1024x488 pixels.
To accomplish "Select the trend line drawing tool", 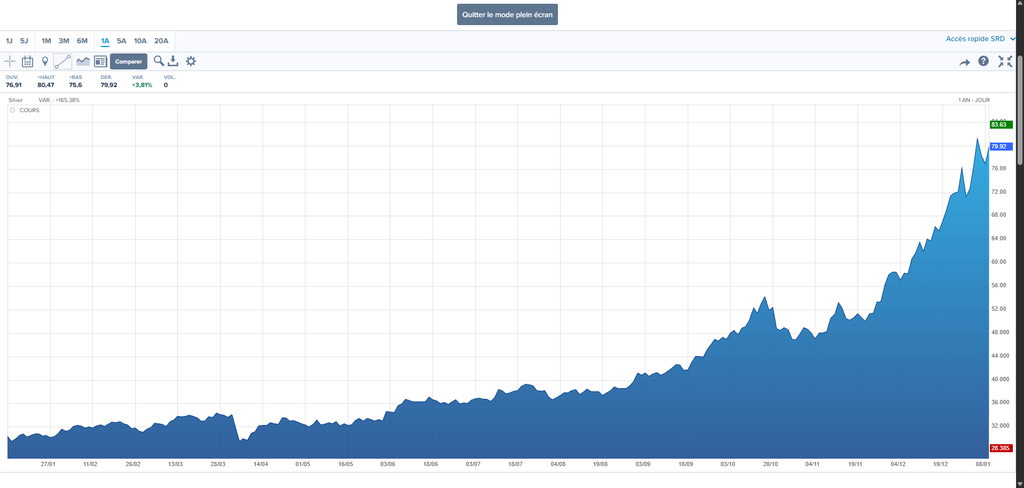I will [63, 62].
